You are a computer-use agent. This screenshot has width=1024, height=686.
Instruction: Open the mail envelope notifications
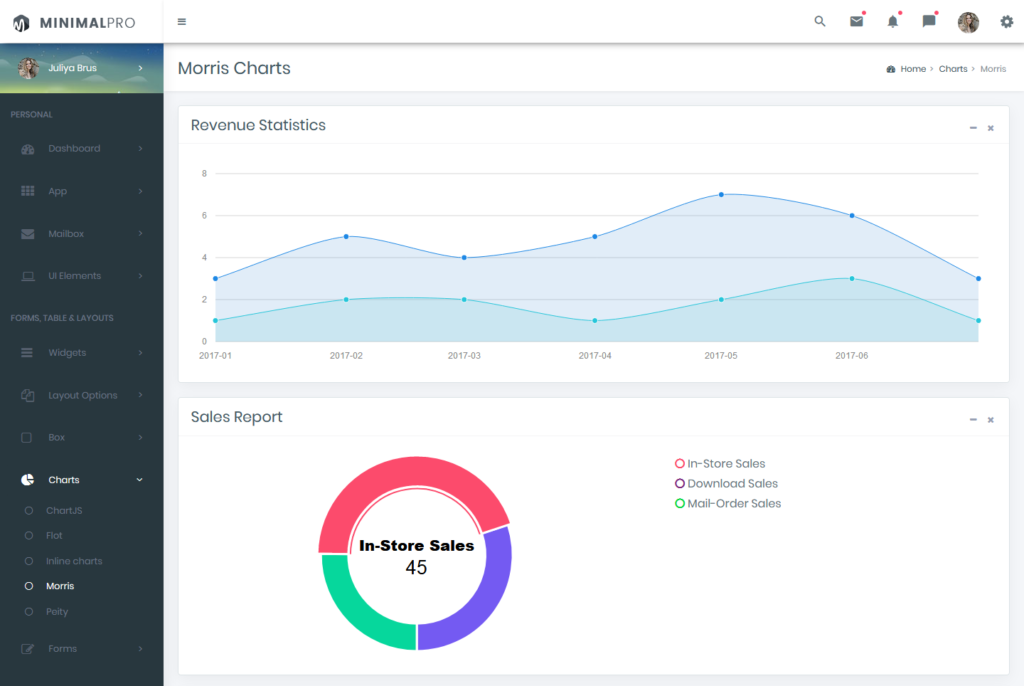pos(856,22)
